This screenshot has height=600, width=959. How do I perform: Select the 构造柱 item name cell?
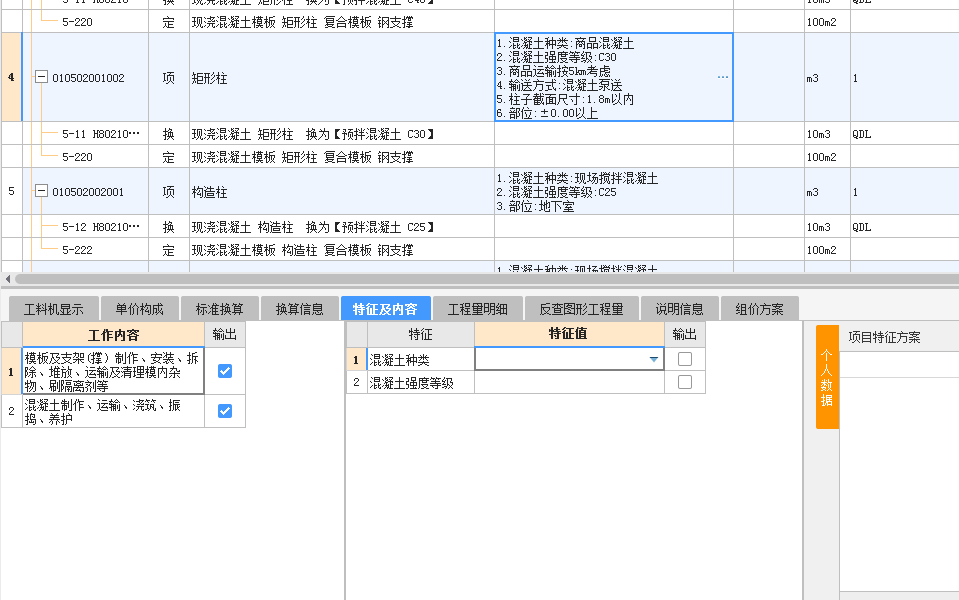342,191
